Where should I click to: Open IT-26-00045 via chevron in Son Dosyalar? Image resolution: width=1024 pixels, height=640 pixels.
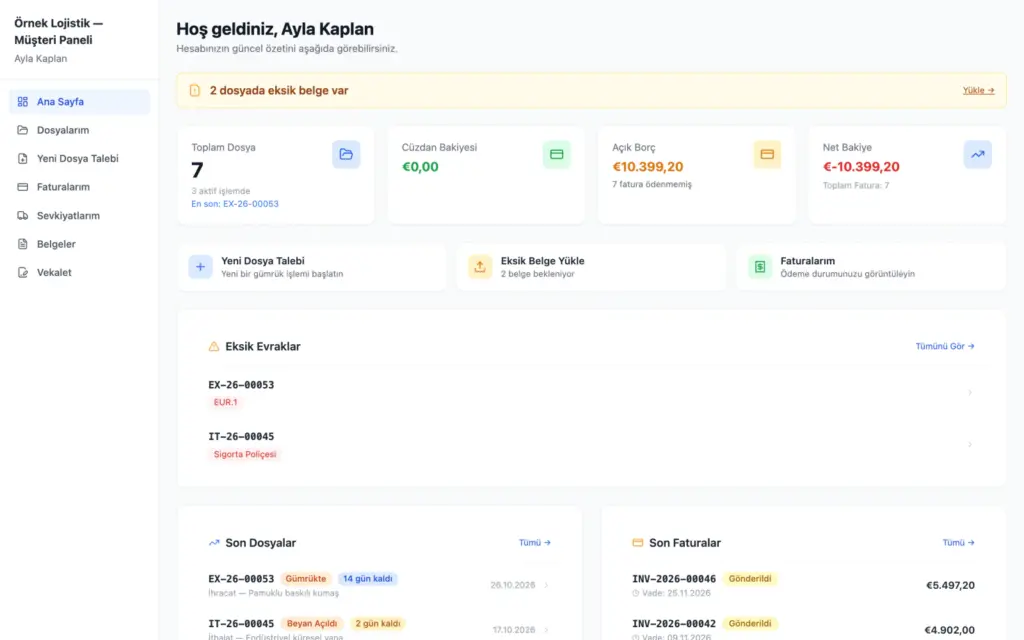point(546,630)
